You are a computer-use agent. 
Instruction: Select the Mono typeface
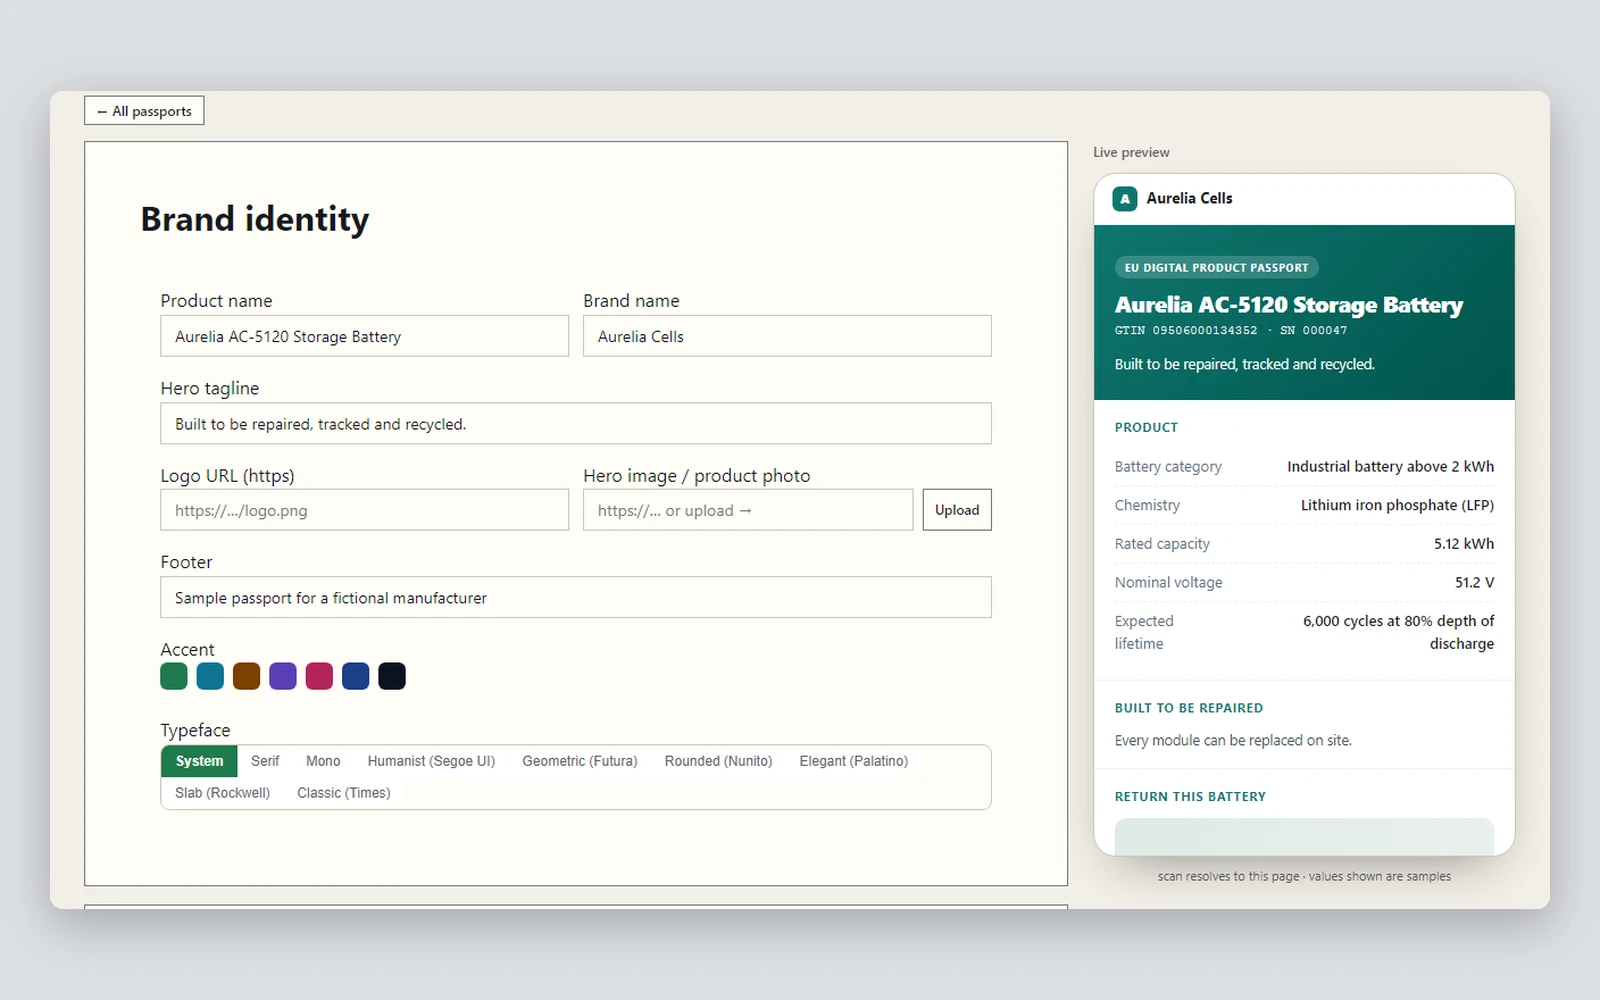tap(323, 761)
